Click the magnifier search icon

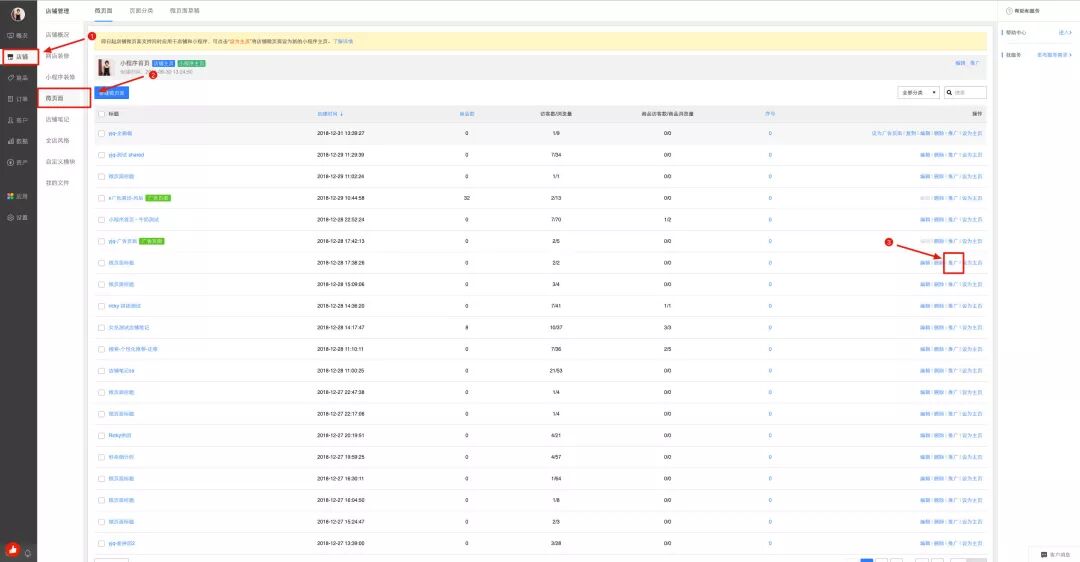pos(949,92)
